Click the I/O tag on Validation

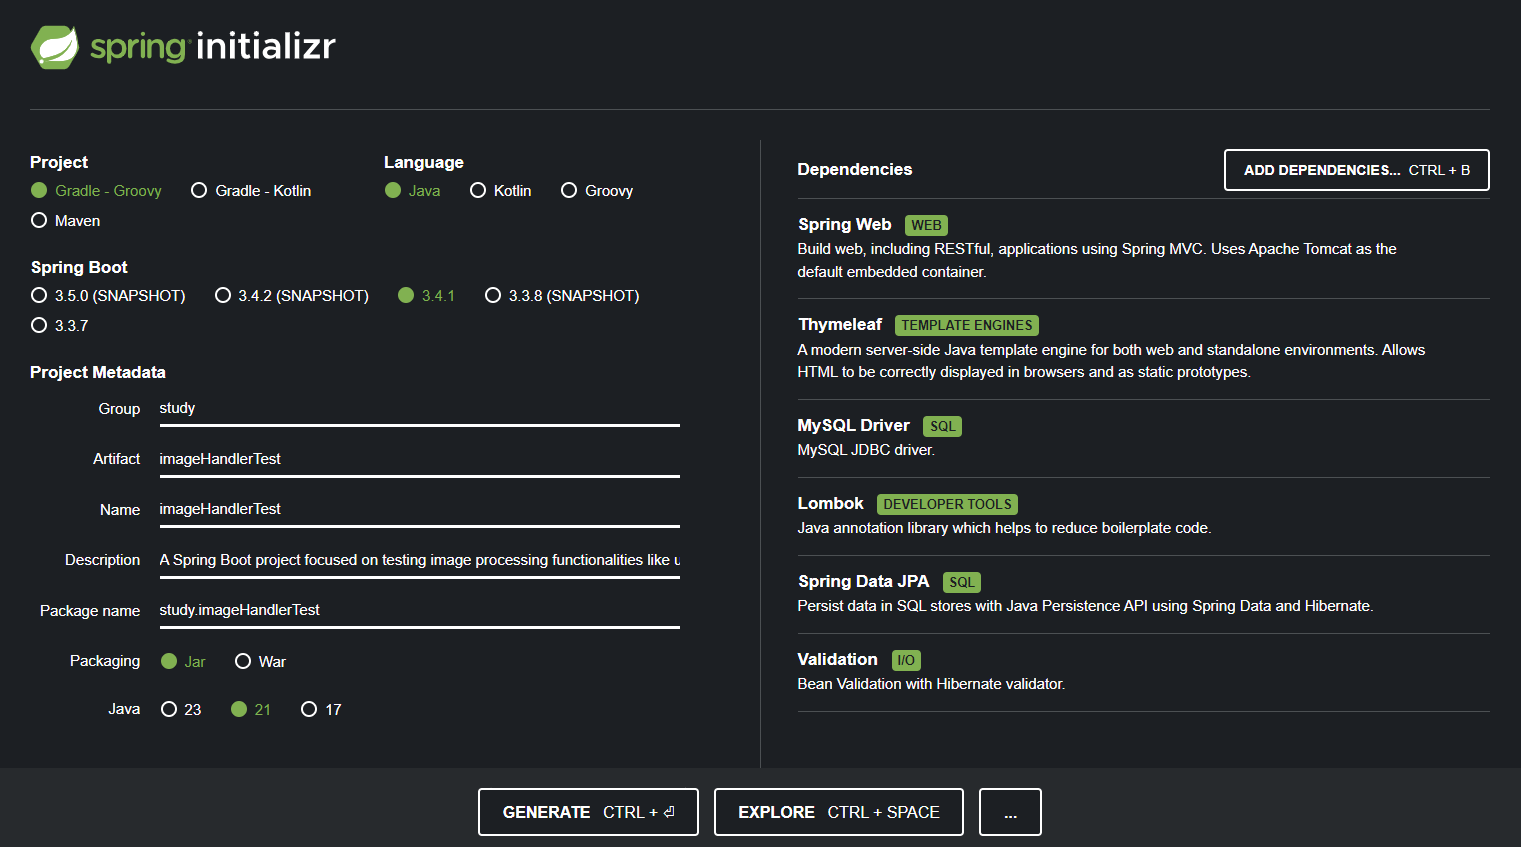pyautogui.click(x=906, y=660)
